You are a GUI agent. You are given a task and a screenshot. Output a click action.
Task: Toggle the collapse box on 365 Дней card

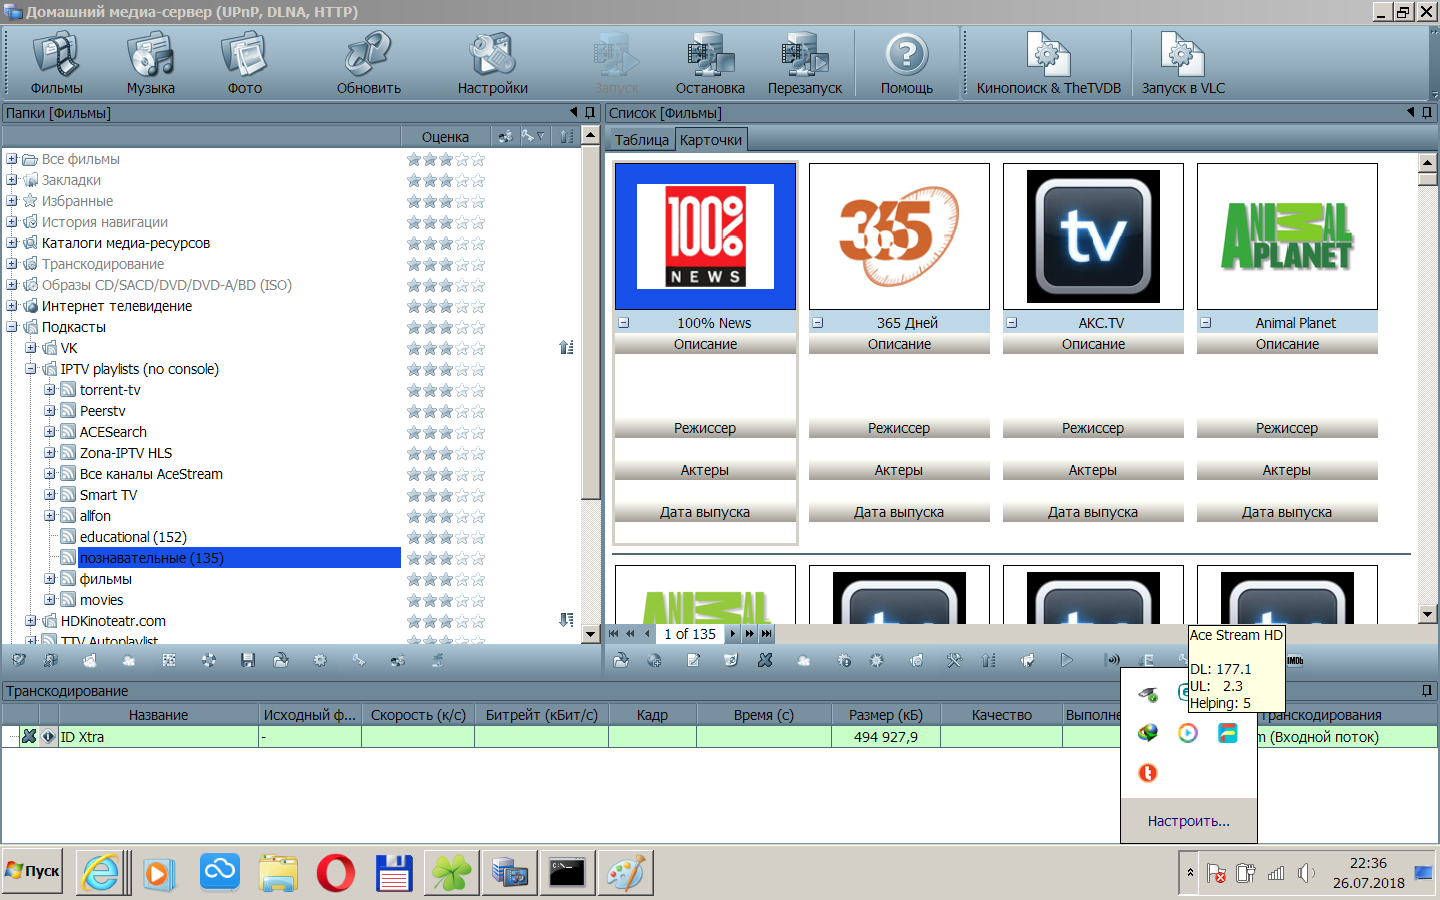click(817, 323)
